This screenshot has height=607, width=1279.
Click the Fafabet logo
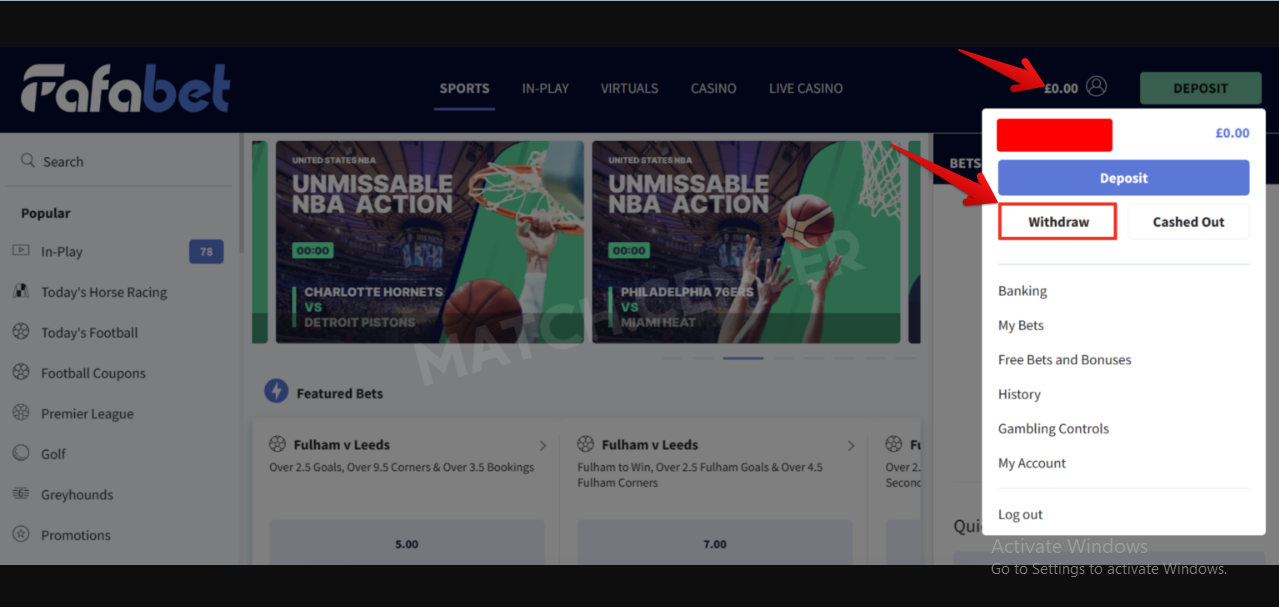126,89
